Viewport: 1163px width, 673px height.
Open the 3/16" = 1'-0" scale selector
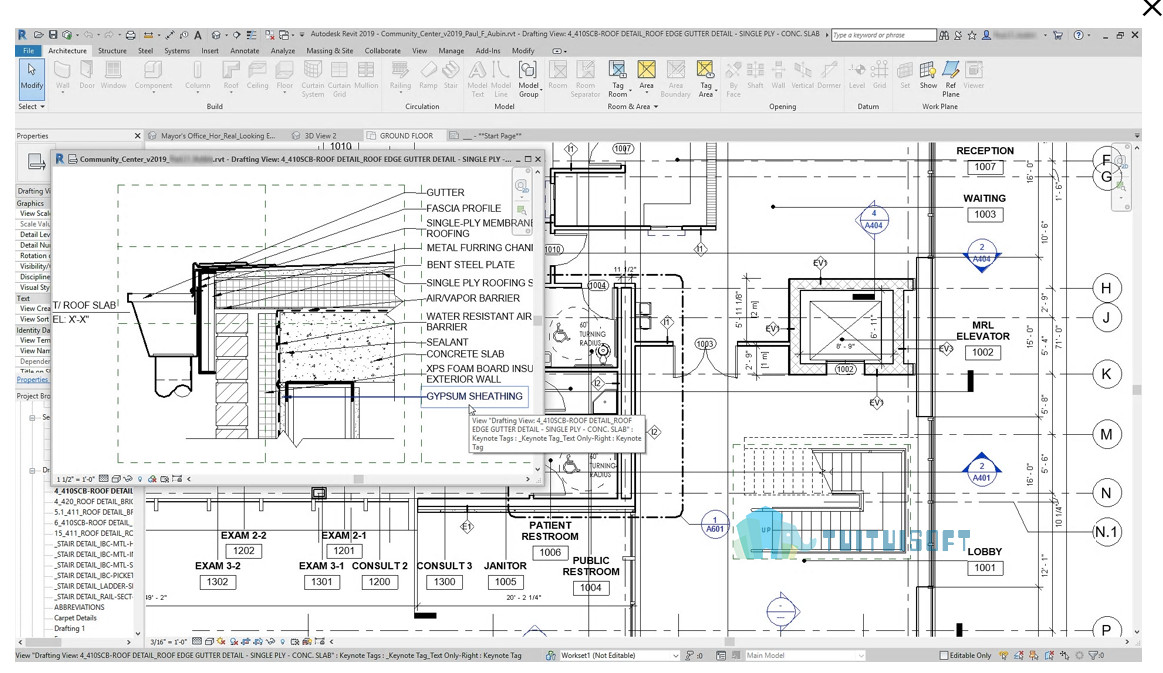(168, 641)
